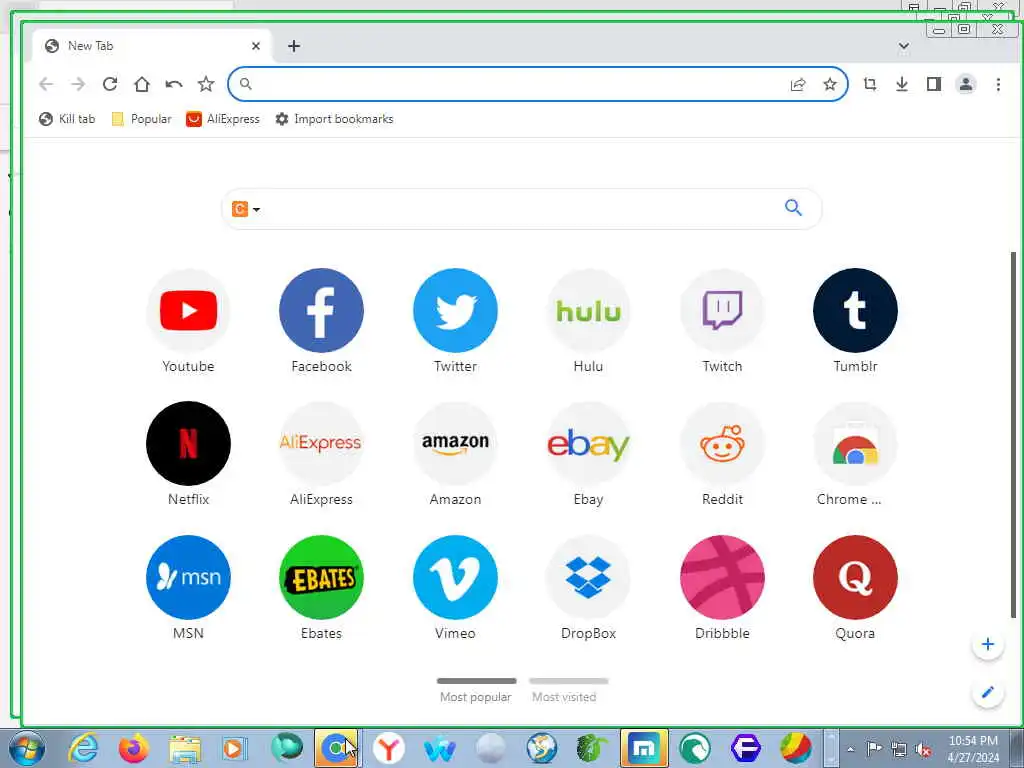Open Windows Explorer folder from taskbar
The image size is (1024, 768).
coord(185,748)
